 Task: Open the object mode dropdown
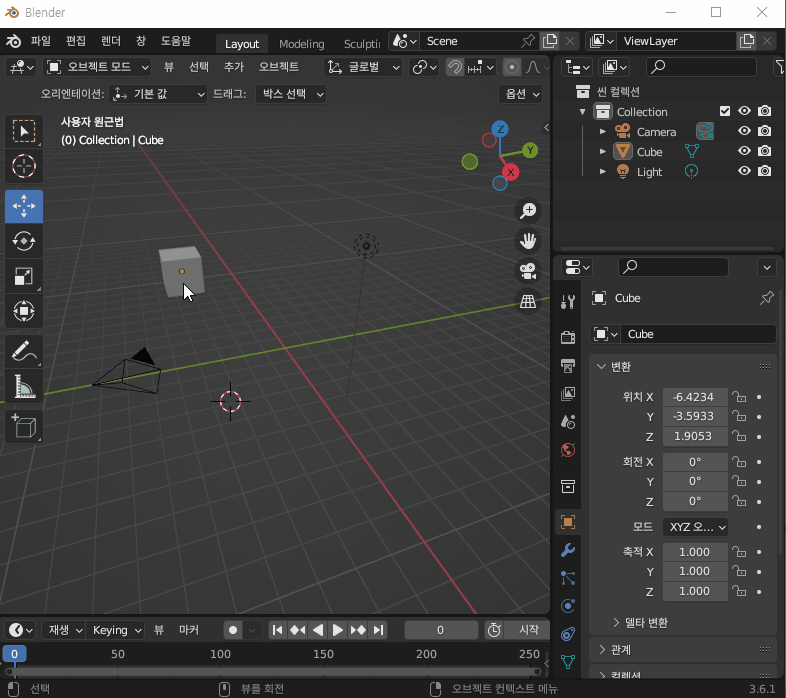(x=98, y=67)
